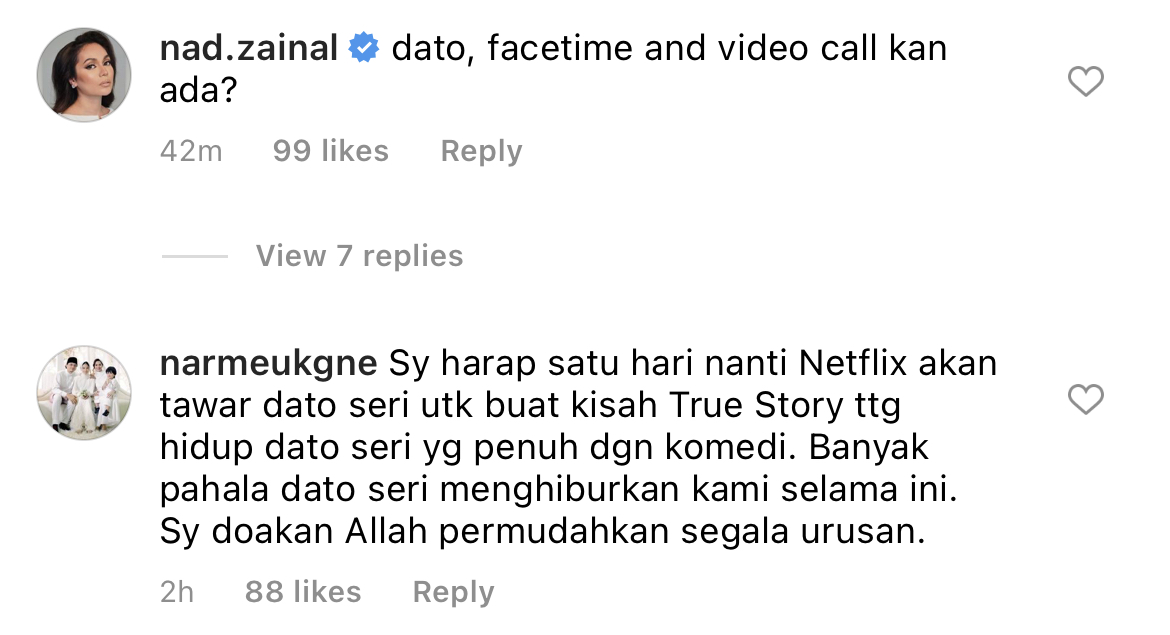
Task: Tap the verified badge beside nad.zainal
Action: (364, 49)
